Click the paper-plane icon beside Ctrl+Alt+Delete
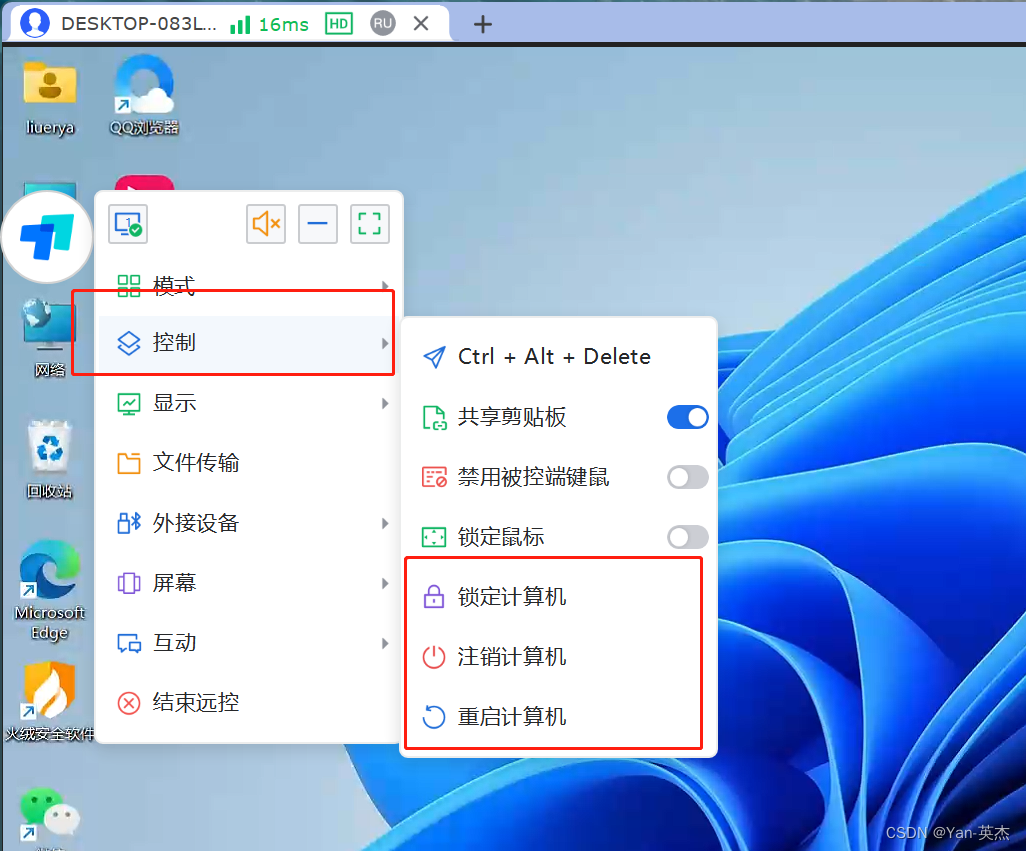This screenshot has width=1026, height=851. point(434,357)
